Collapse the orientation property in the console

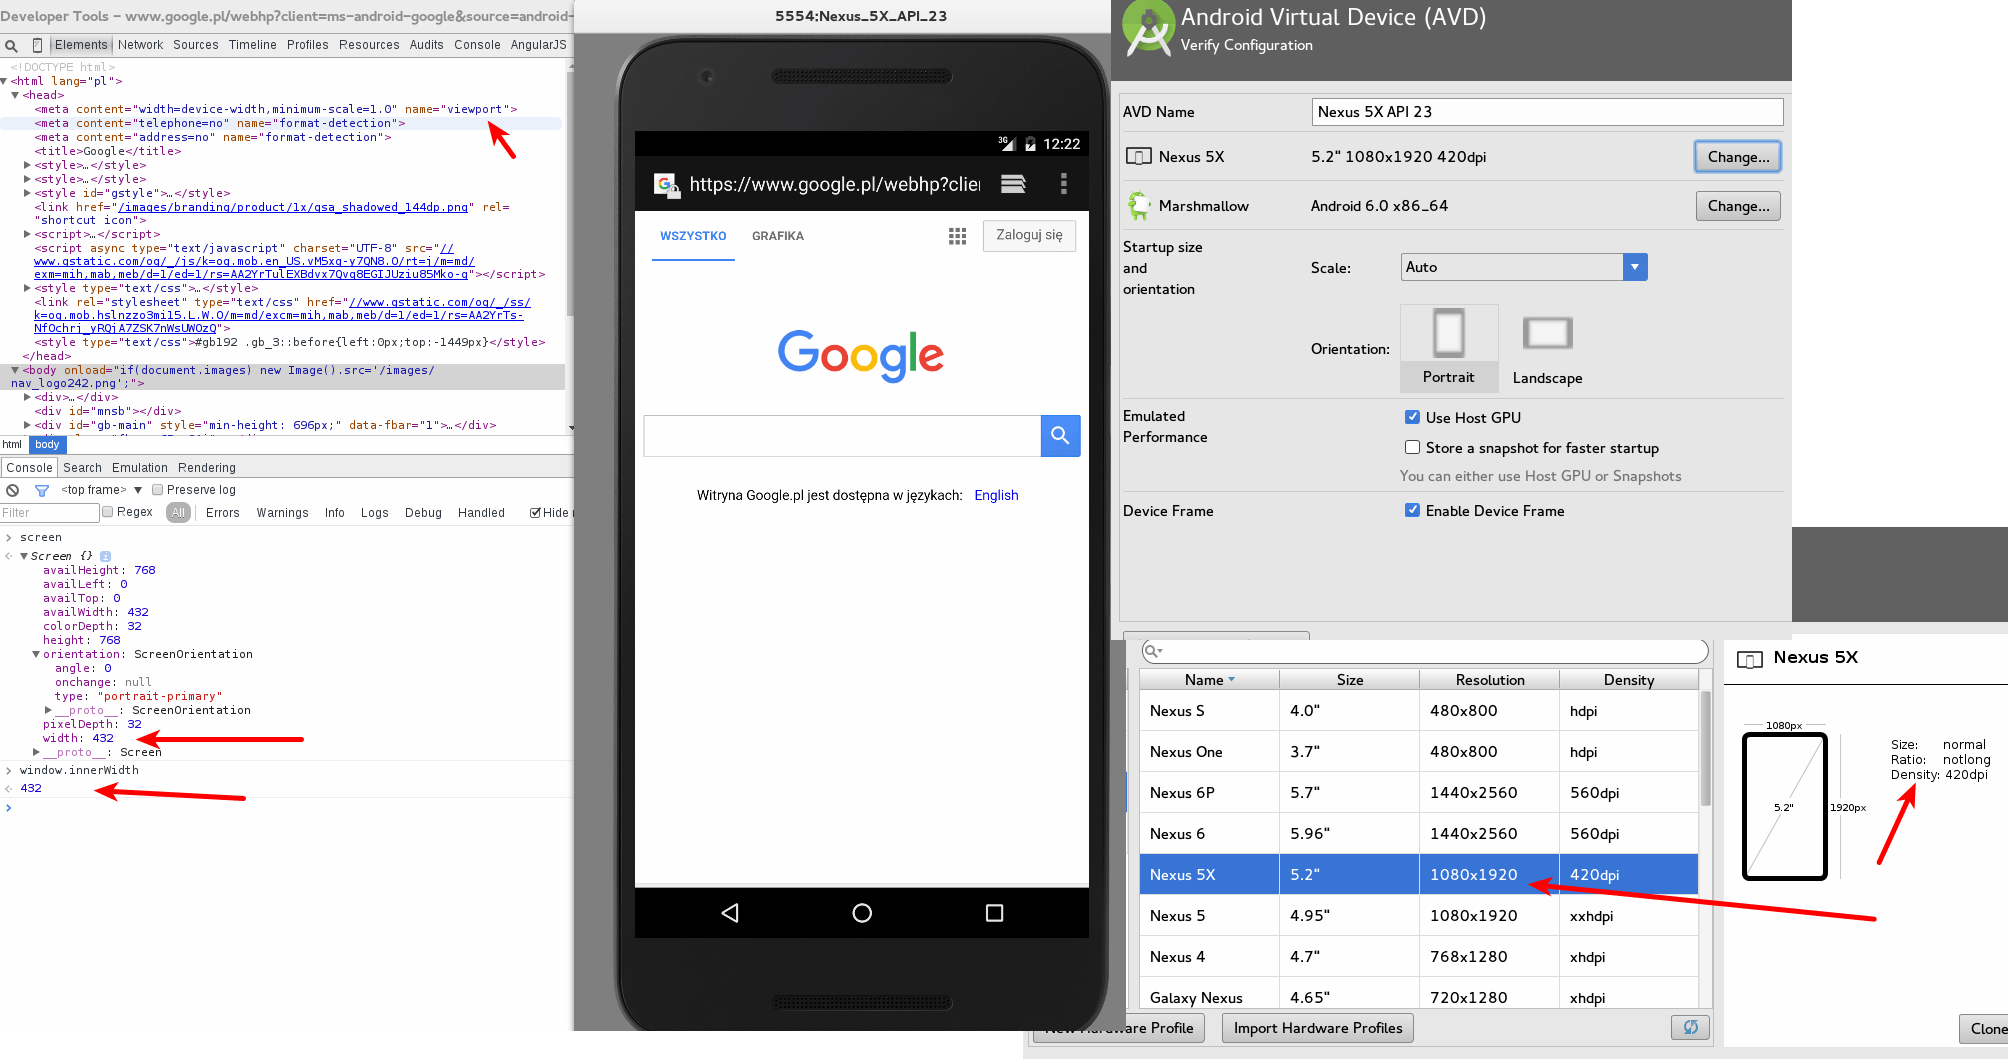click(x=36, y=654)
